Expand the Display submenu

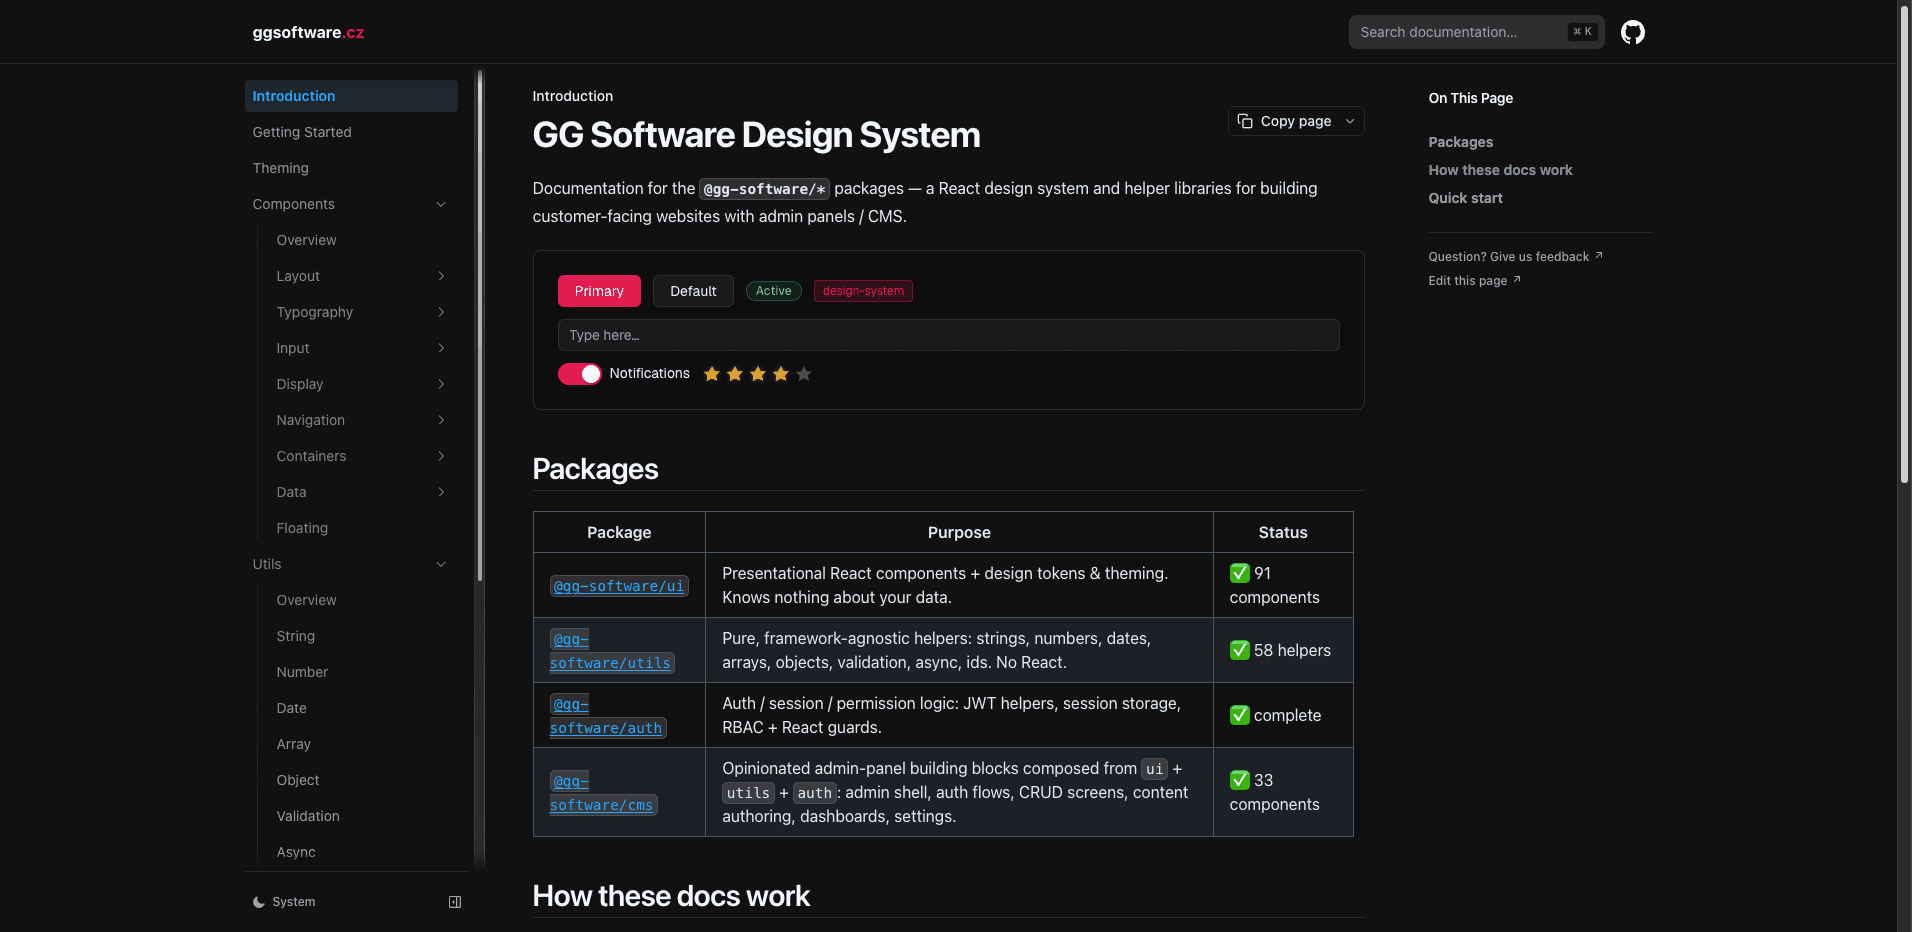441,384
